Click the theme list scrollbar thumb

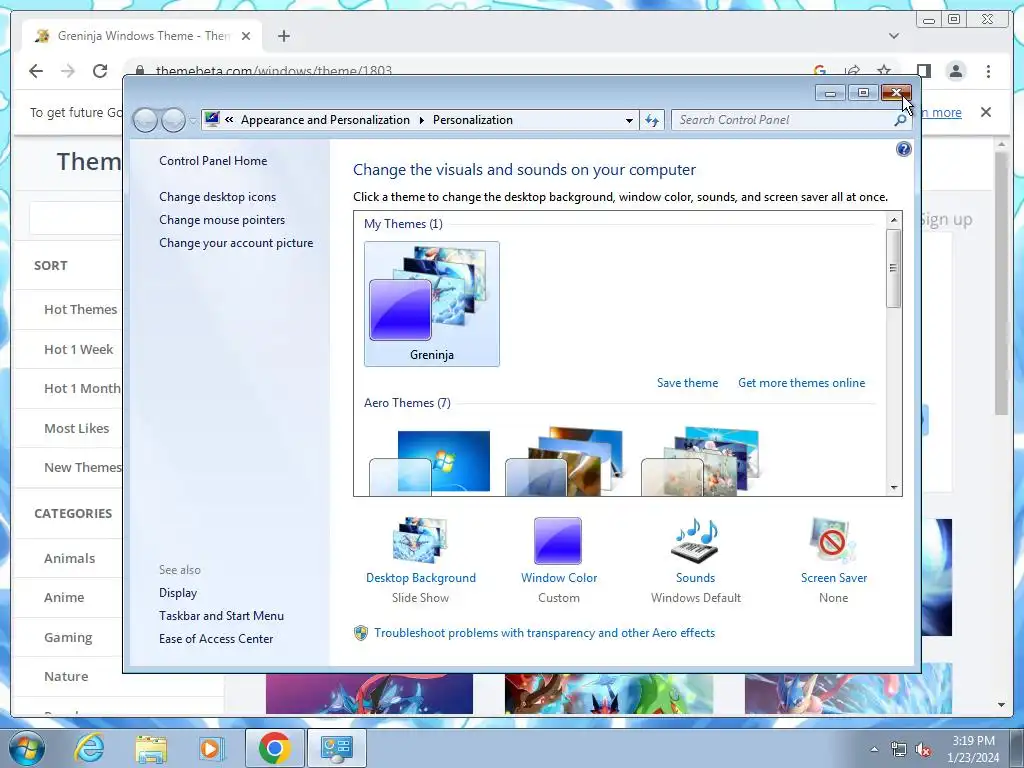[x=894, y=268]
